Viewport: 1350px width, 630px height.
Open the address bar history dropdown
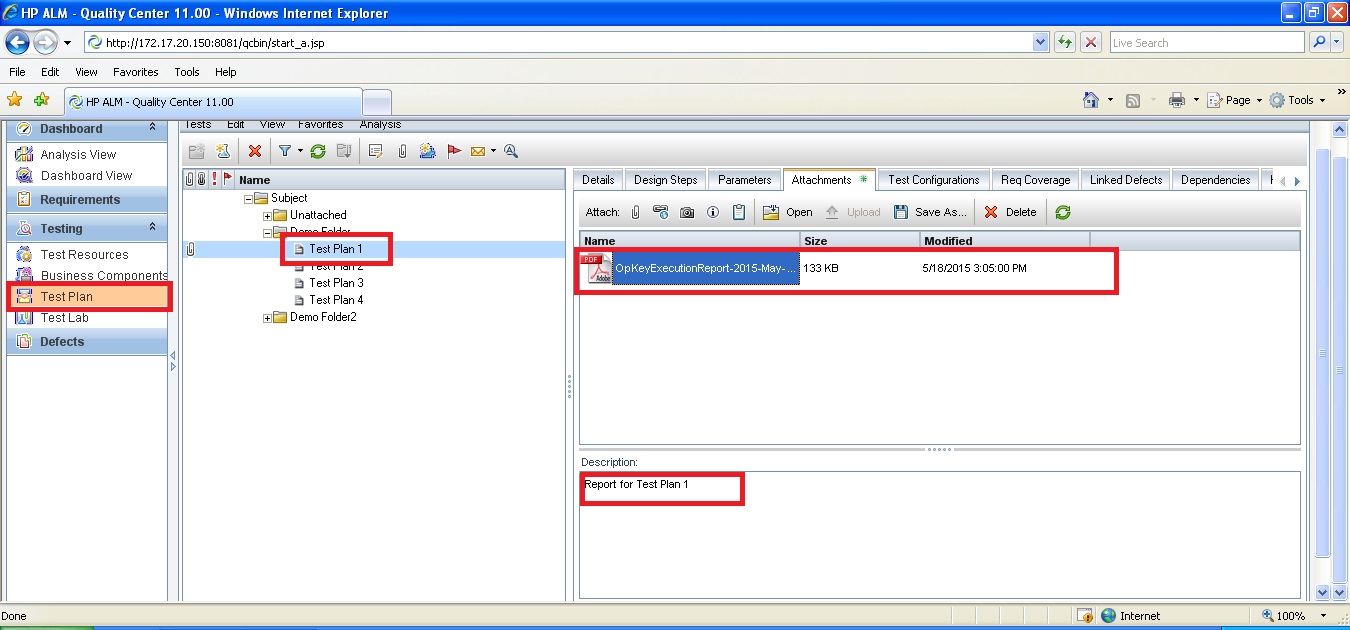point(1041,43)
